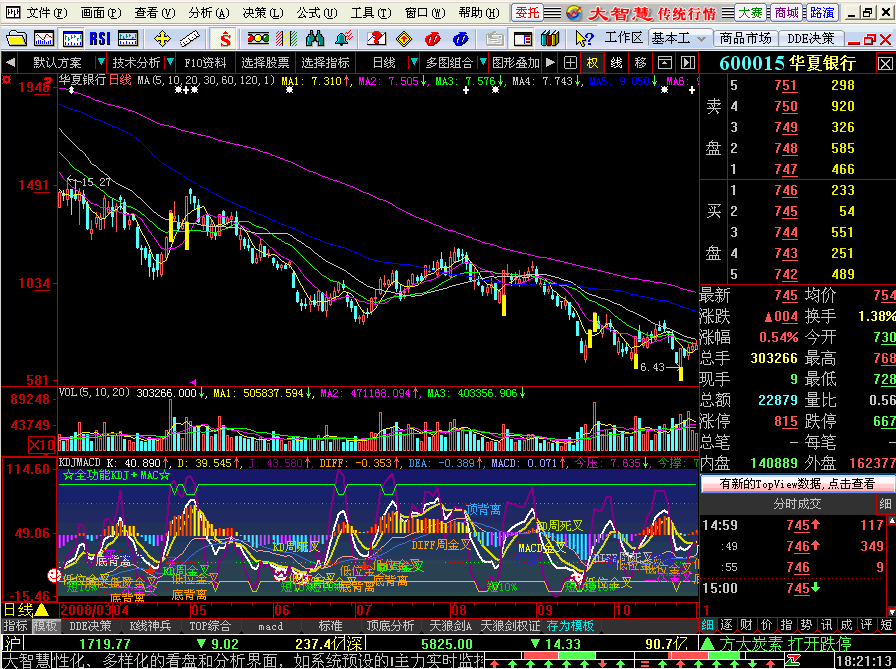Click the 委托 trading button
Screen dimensions: 896x669
tap(527, 13)
